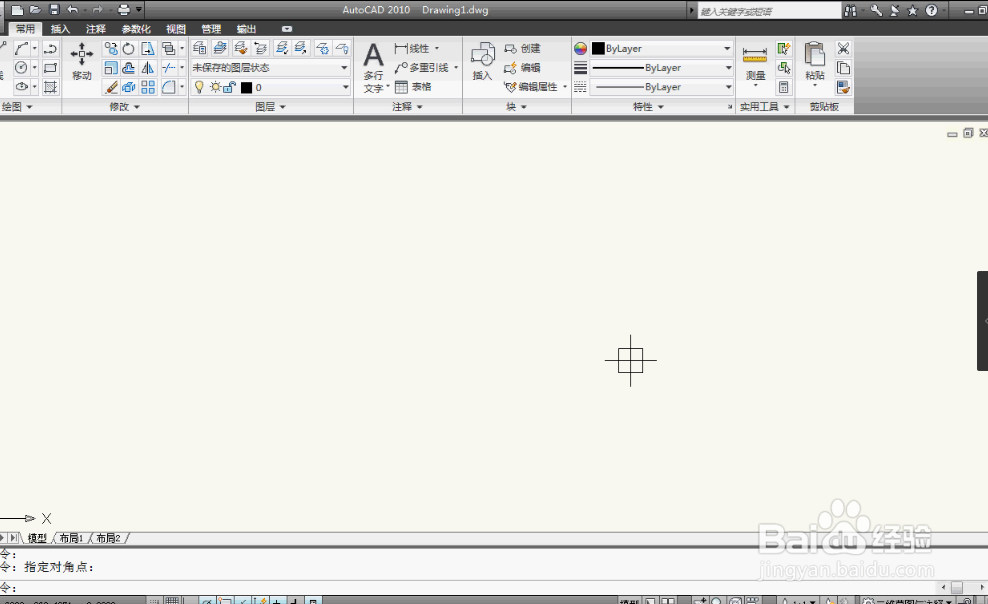Open the ByLayer color dropdown
Viewport: 988px width, 604px height.
click(x=662, y=48)
